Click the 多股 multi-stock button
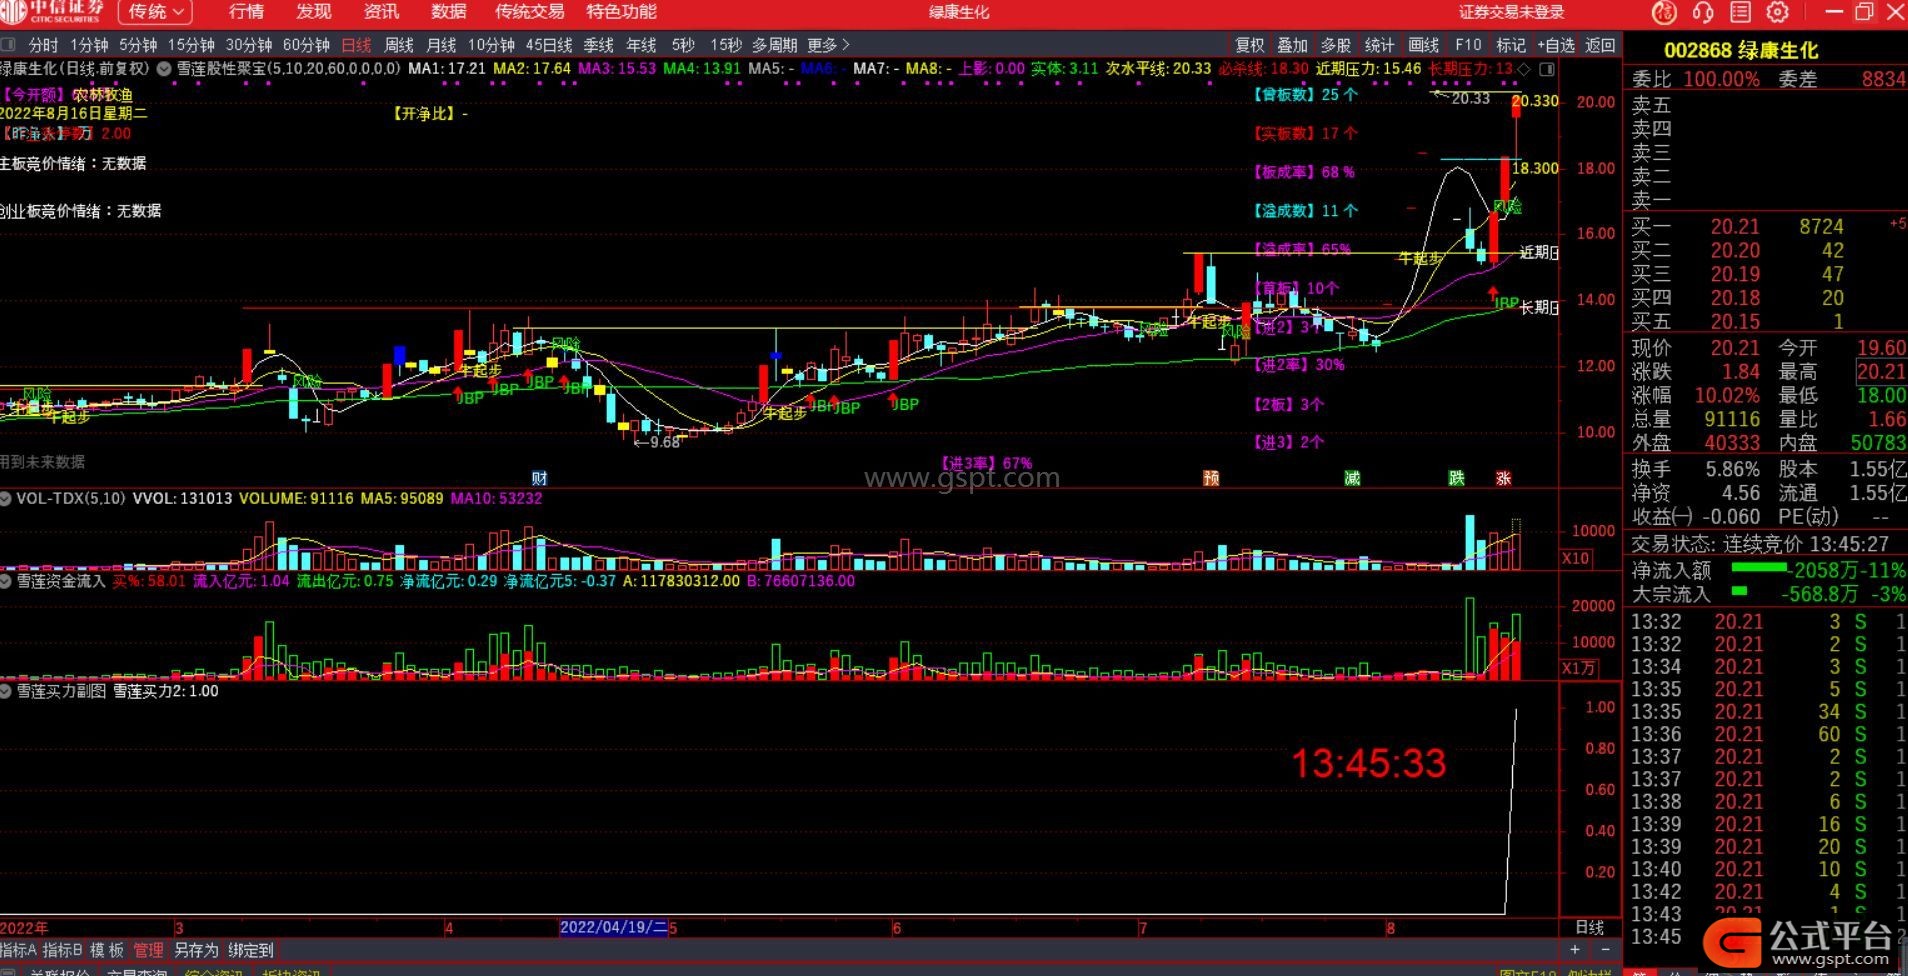Viewport: 1908px width, 976px height. pyautogui.click(x=1336, y=45)
